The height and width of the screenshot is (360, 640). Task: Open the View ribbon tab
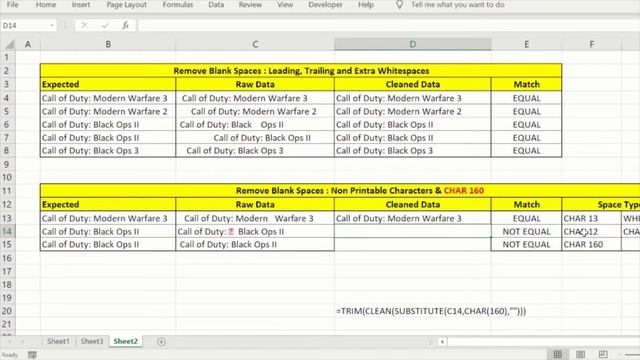[x=285, y=5]
